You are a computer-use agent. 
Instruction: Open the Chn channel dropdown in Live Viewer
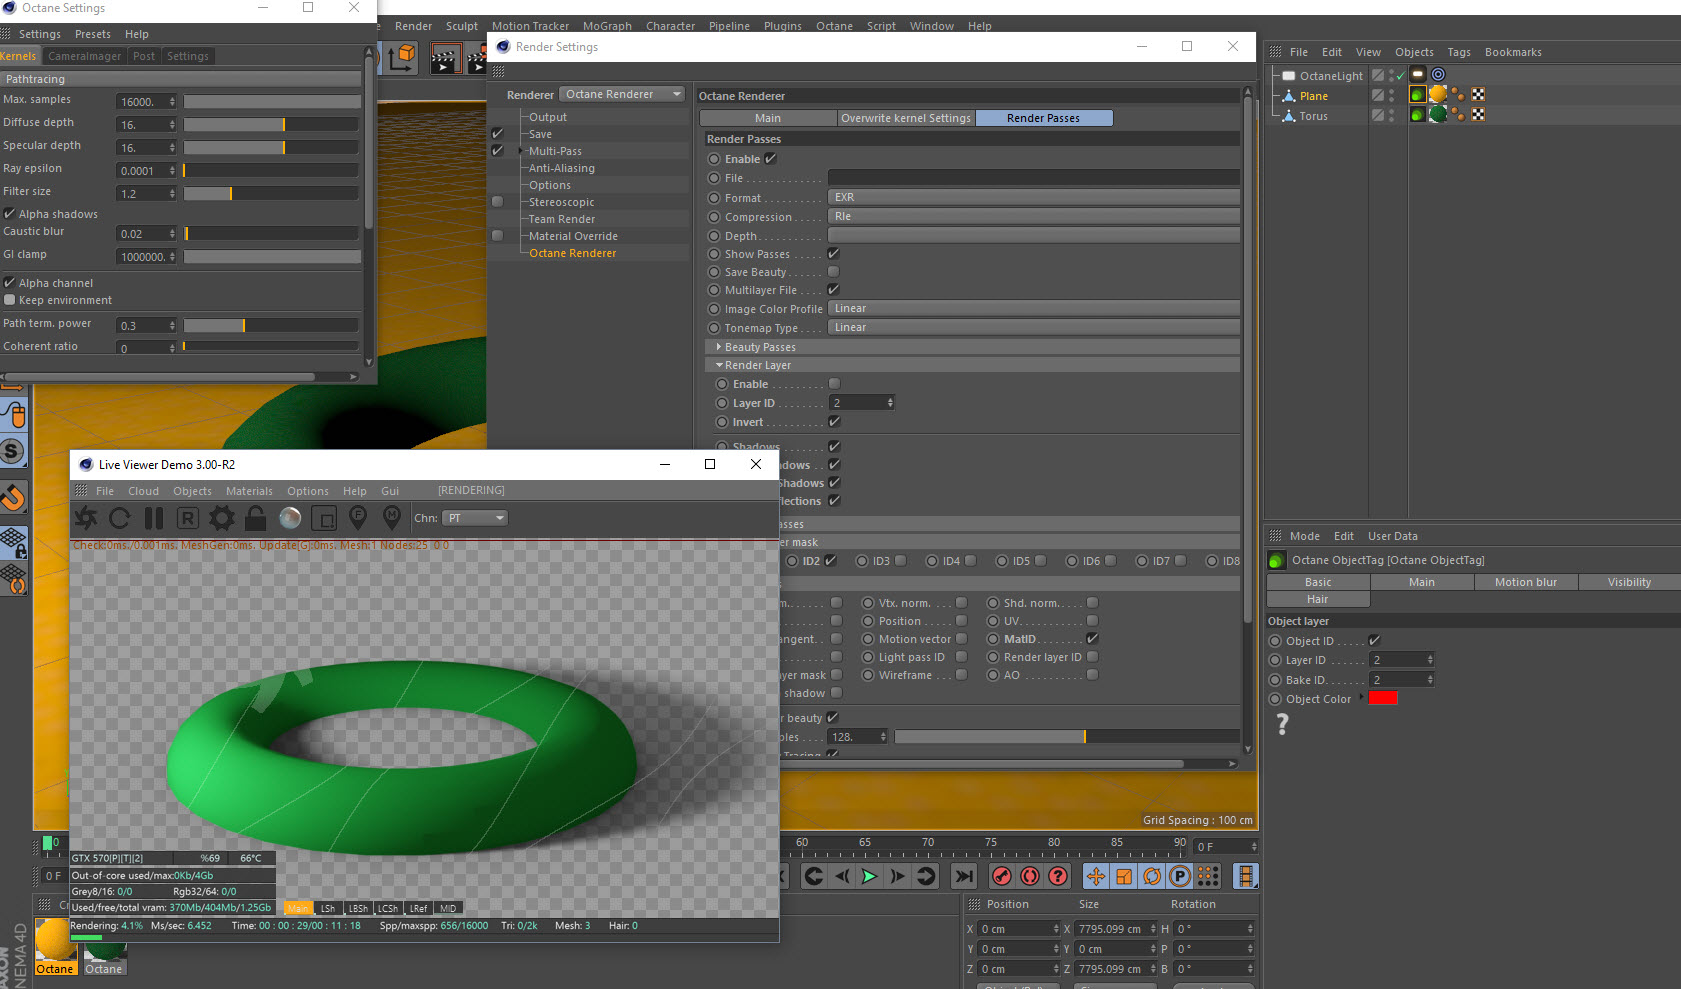pyautogui.click(x=475, y=518)
